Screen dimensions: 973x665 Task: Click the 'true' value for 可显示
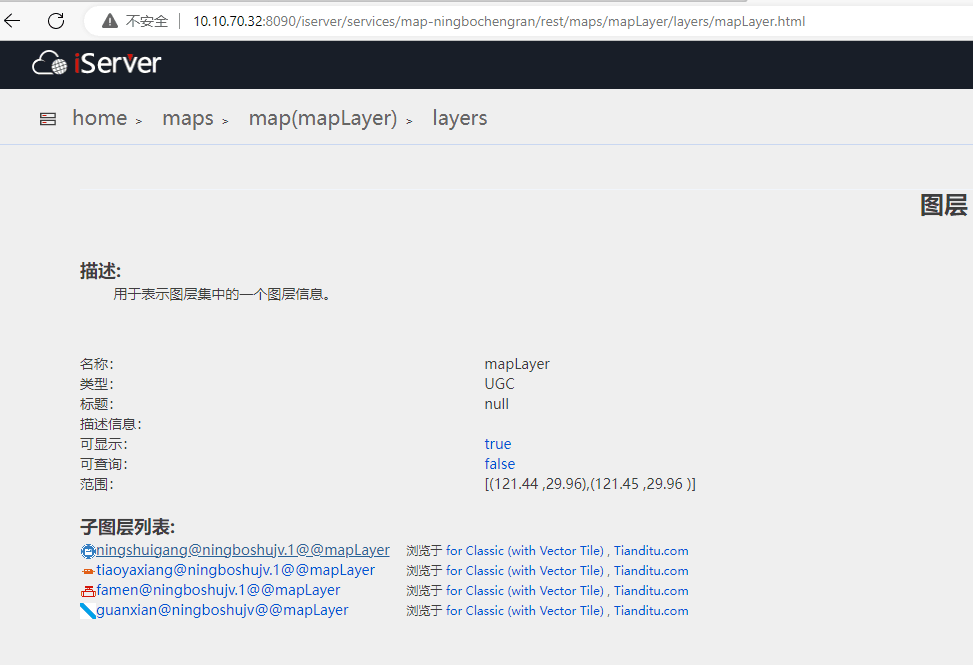(498, 444)
